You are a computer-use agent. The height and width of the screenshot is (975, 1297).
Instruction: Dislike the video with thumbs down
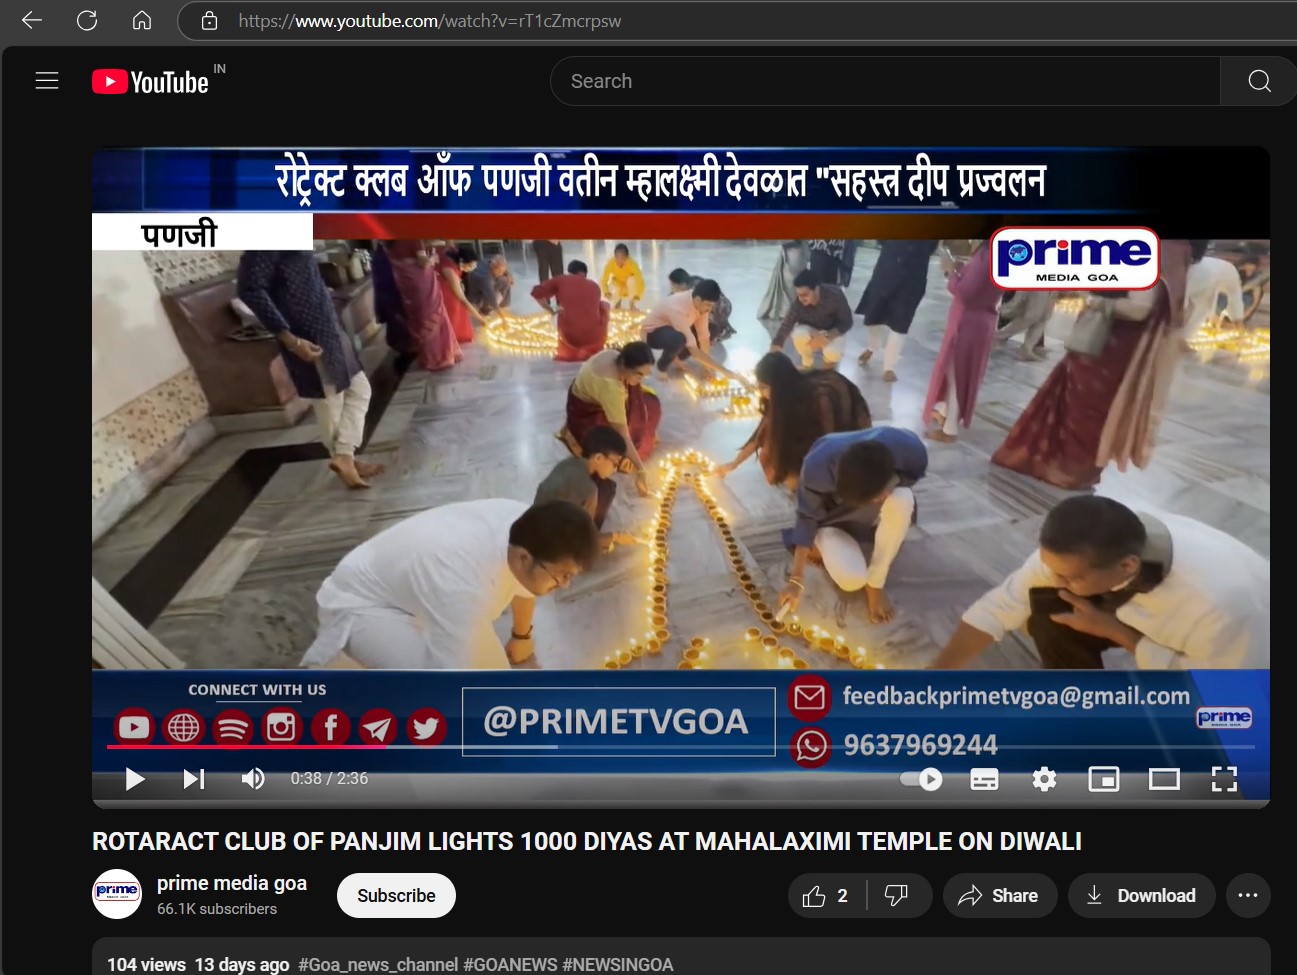(x=897, y=896)
